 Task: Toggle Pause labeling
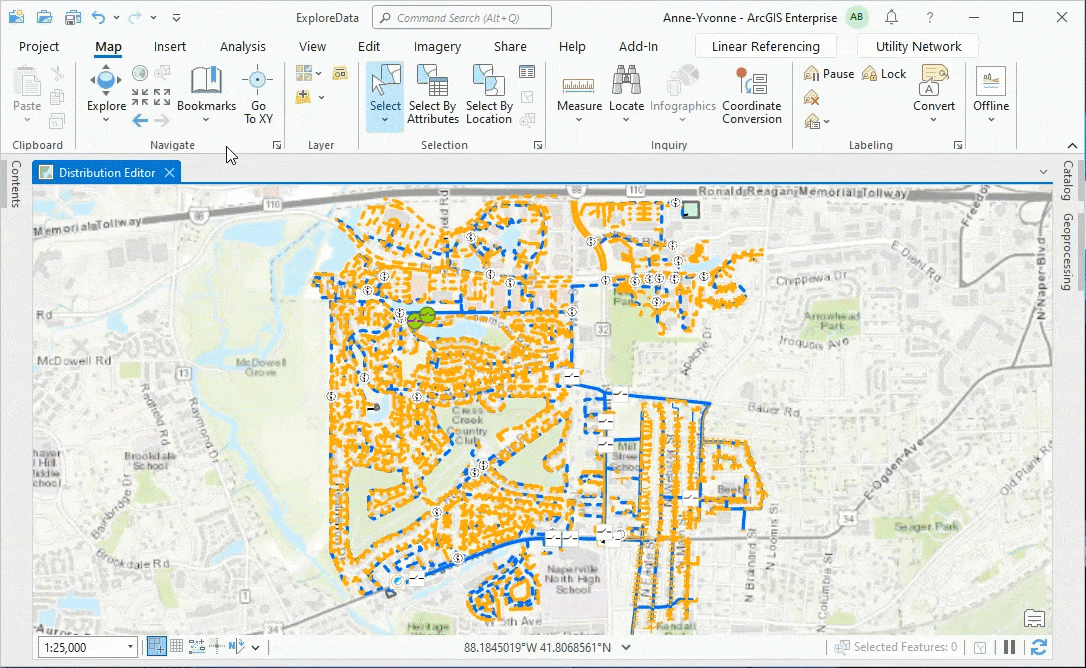point(829,73)
